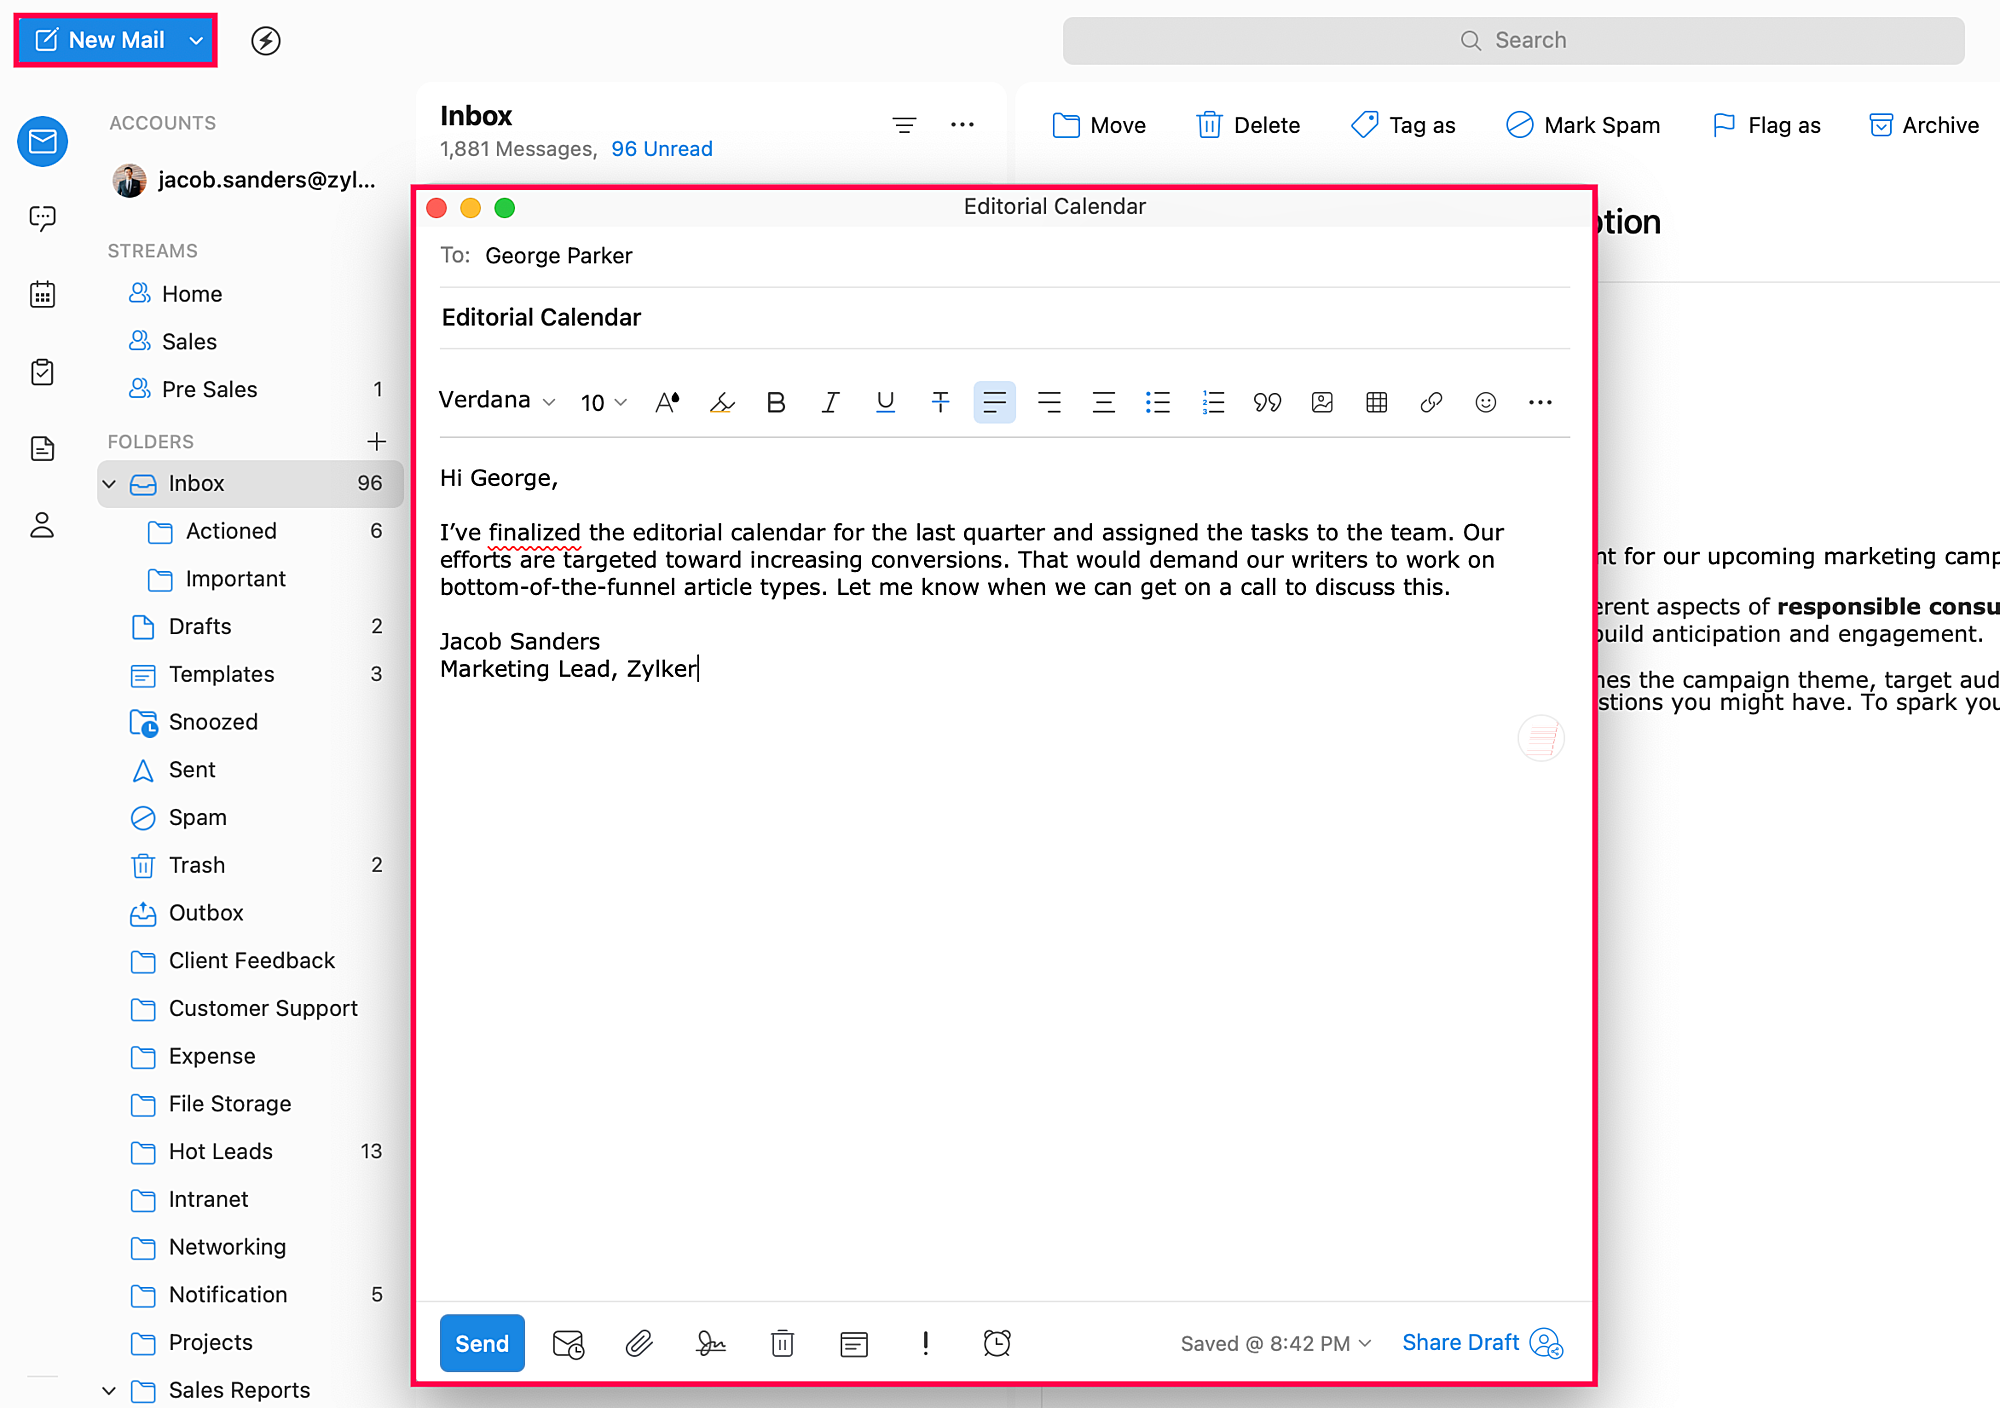Click the Send button

pyautogui.click(x=482, y=1343)
